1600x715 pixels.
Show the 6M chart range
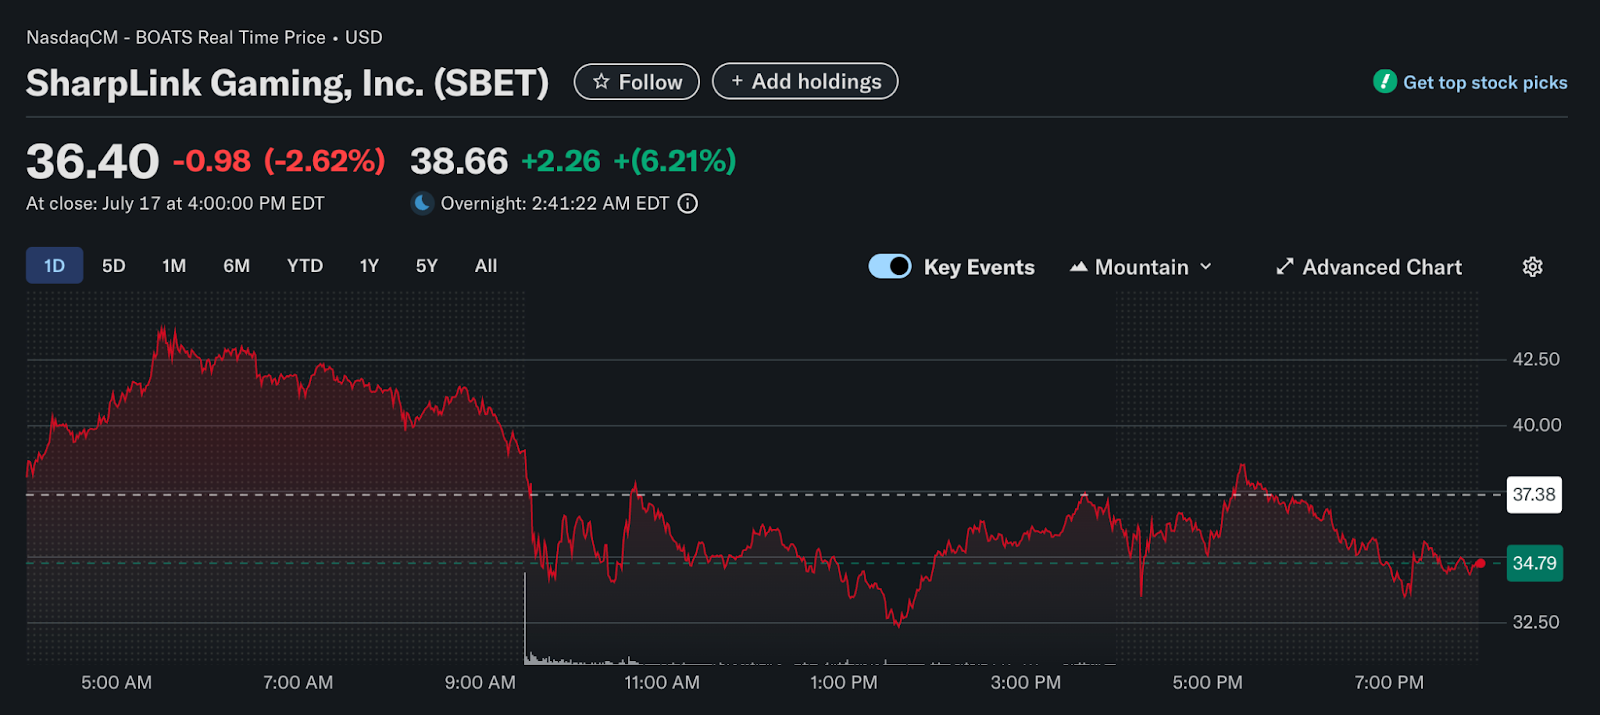click(236, 266)
